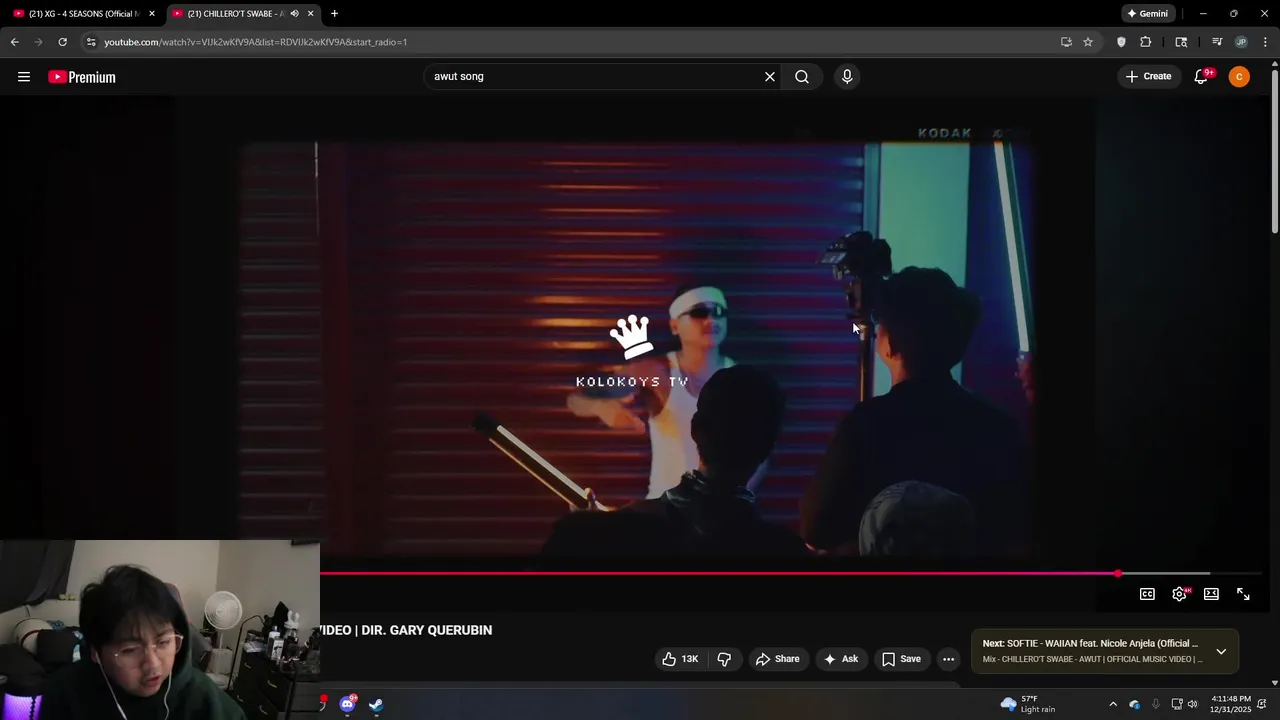Click the page vertical scrollbar

(1275, 150)
